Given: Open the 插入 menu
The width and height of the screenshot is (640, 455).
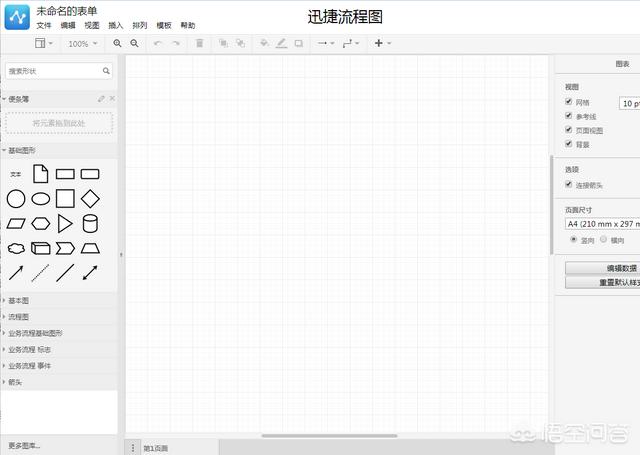Looking at the screenshot, I should [116, 26].
